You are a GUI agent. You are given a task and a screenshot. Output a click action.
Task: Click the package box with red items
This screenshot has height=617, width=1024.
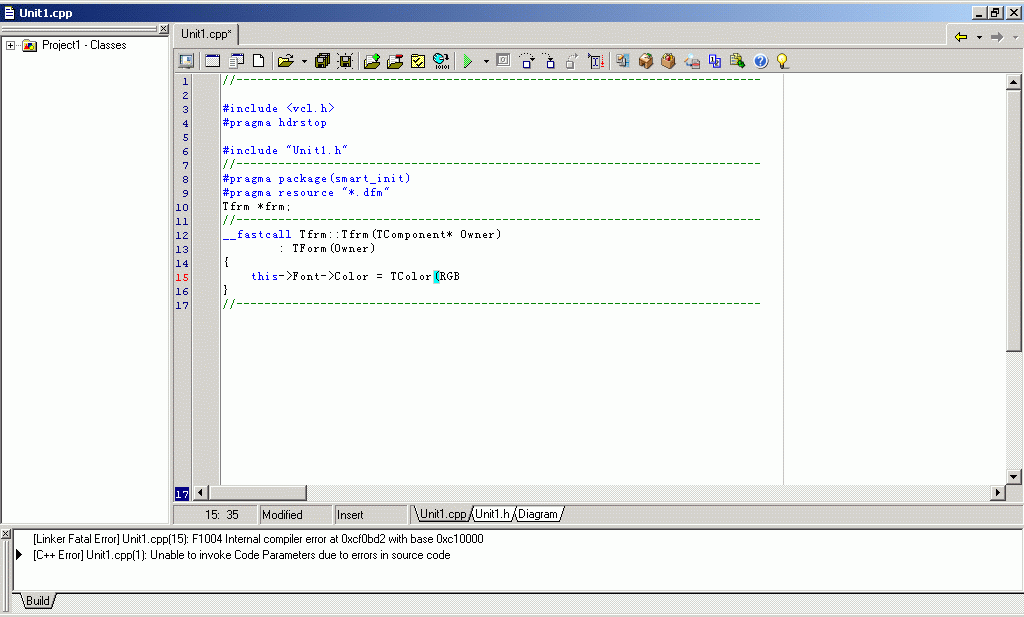point(668,61)
